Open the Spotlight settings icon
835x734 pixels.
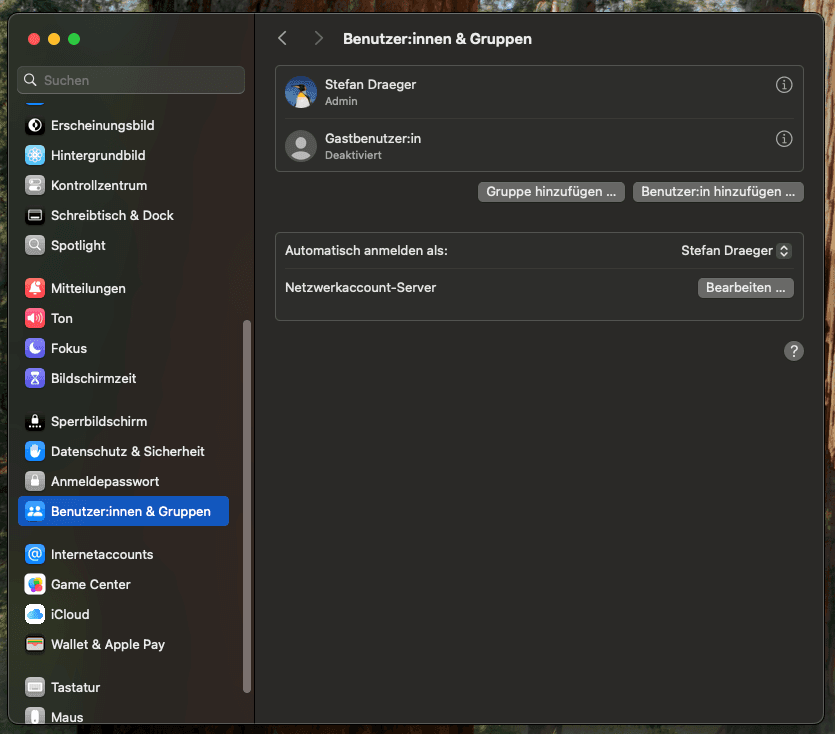[35, 245]
